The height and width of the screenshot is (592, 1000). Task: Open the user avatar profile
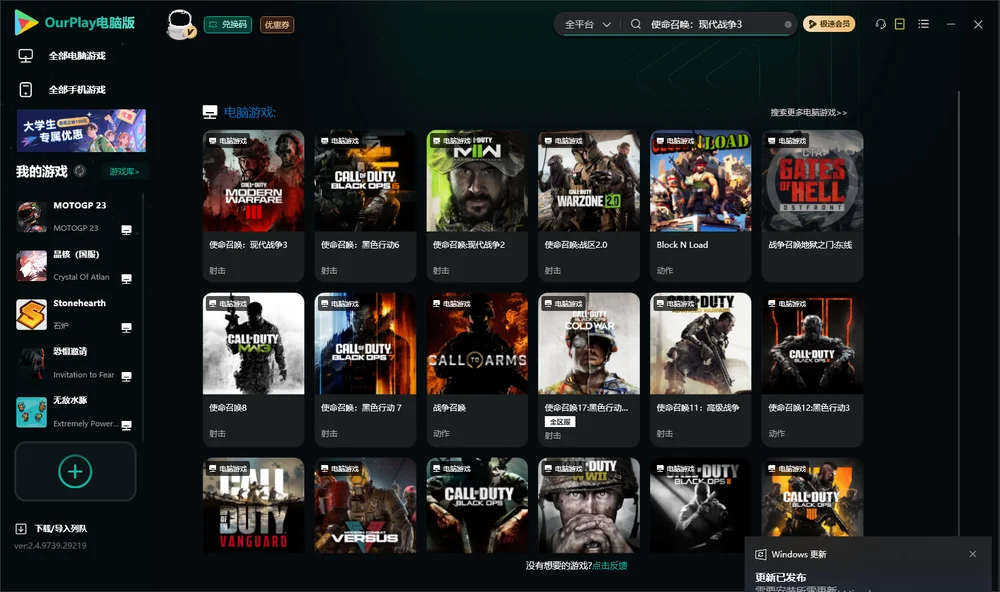(x=180, y=25)
